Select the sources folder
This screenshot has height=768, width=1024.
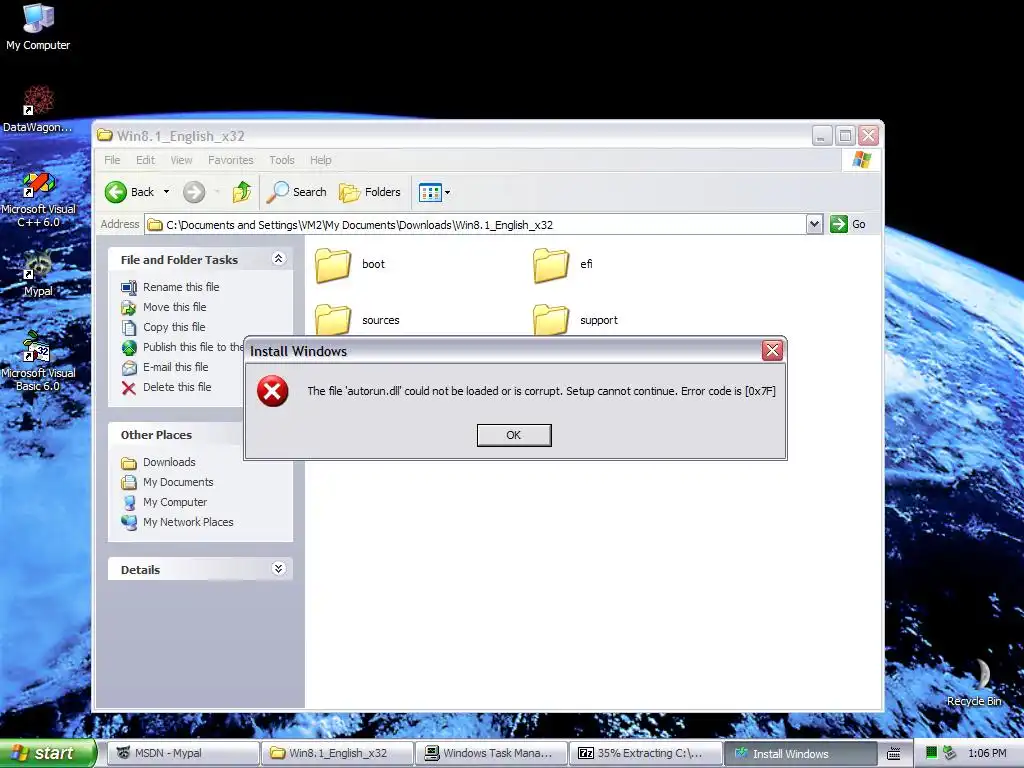coord(357,320)
